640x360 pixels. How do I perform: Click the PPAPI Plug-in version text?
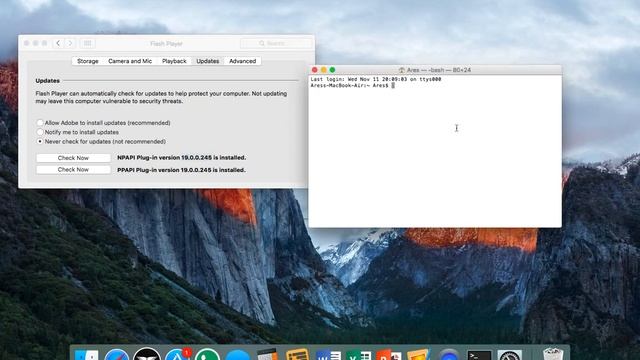182,170
